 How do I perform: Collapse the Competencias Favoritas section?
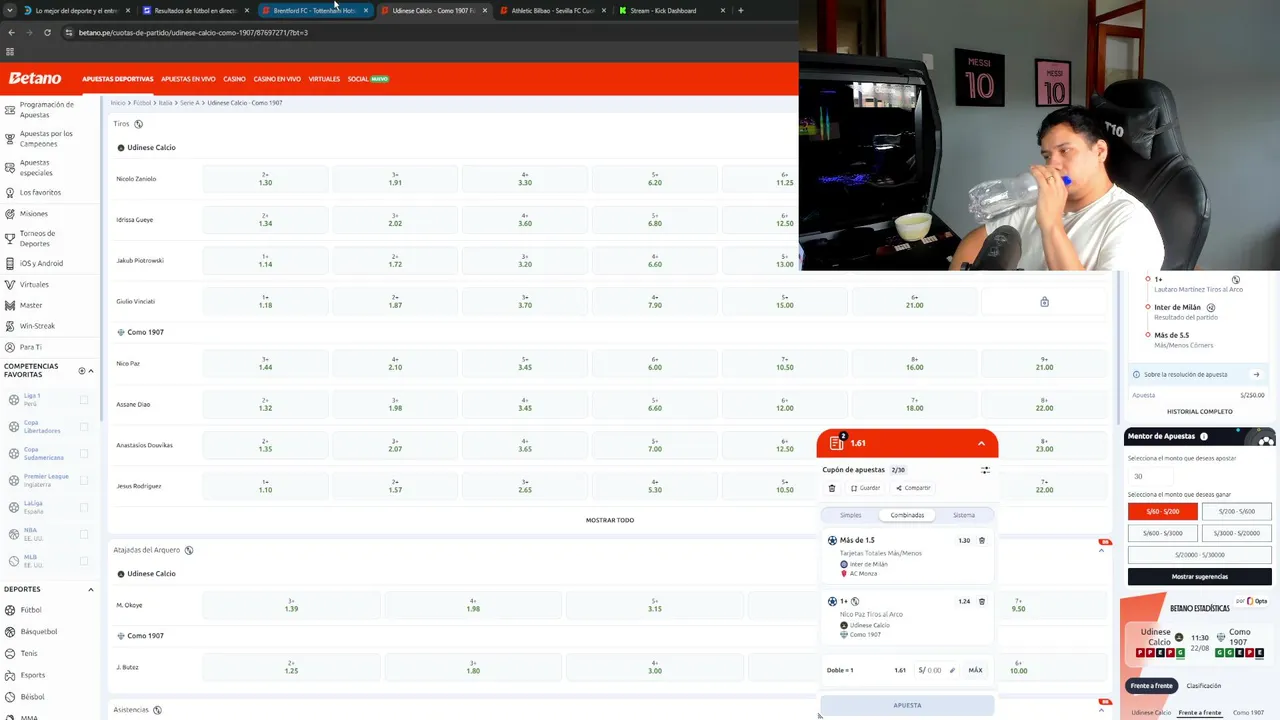(x=91, y=371)
